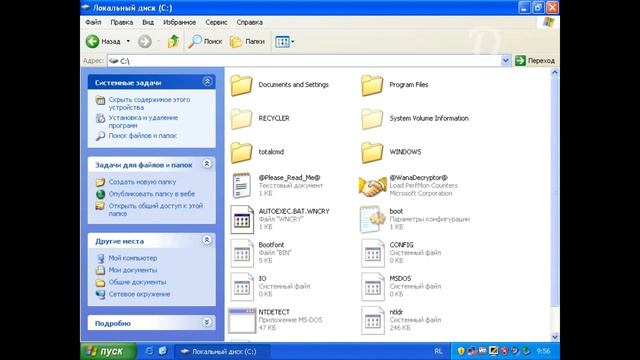Open Мой компьютер in Другие места
Viewport: 640px width, 360px height.
pyautogui.click(x=133, y=258)
